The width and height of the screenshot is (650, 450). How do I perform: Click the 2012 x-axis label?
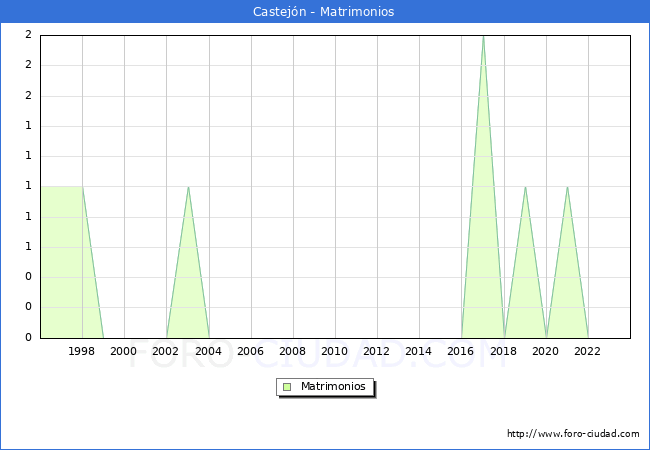click(x=377, y=351)
